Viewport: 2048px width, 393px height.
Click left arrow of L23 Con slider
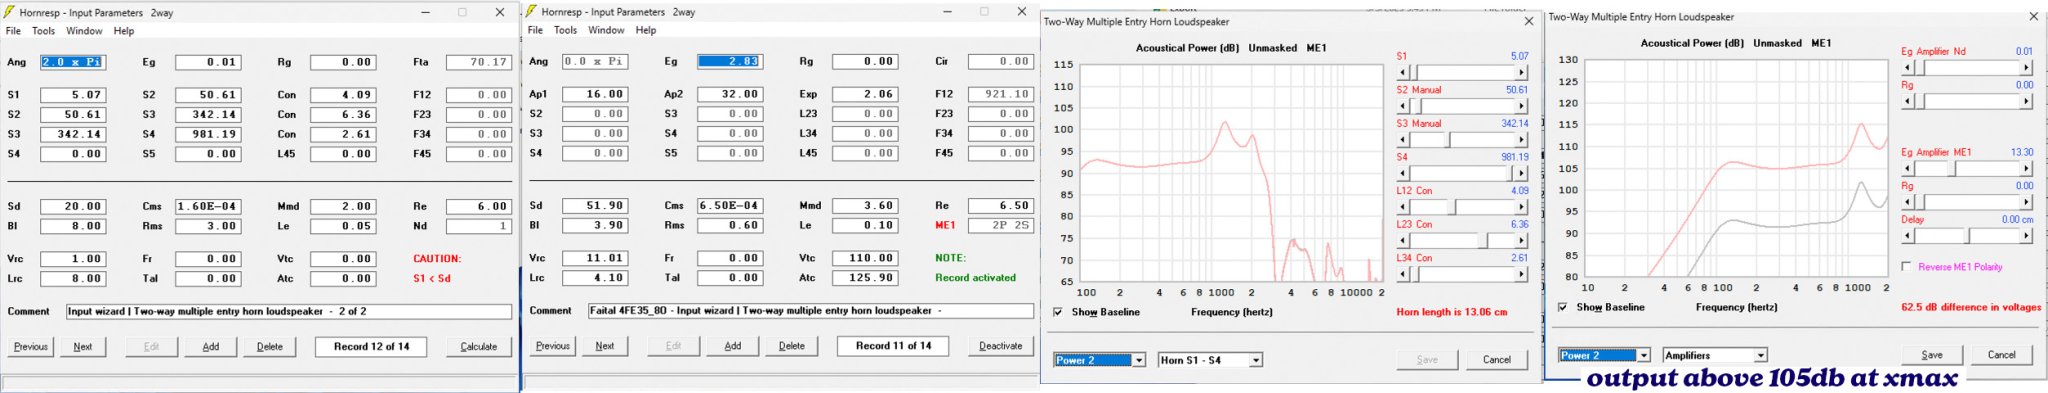(x=1402, y=241)
